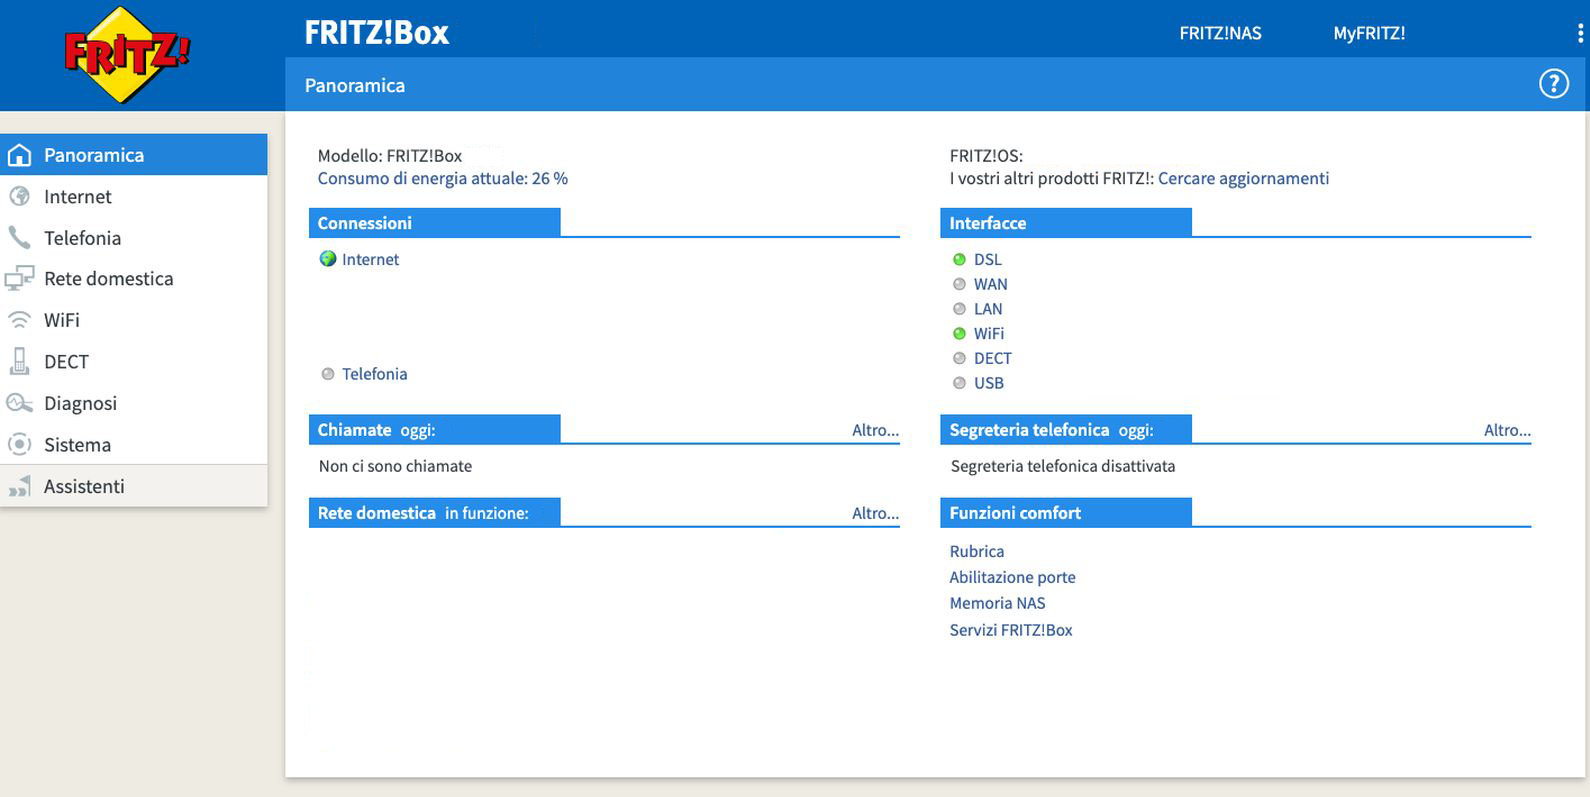
Task: Click the Assistenti wizard icon
Action: click(x=19, y=487)
